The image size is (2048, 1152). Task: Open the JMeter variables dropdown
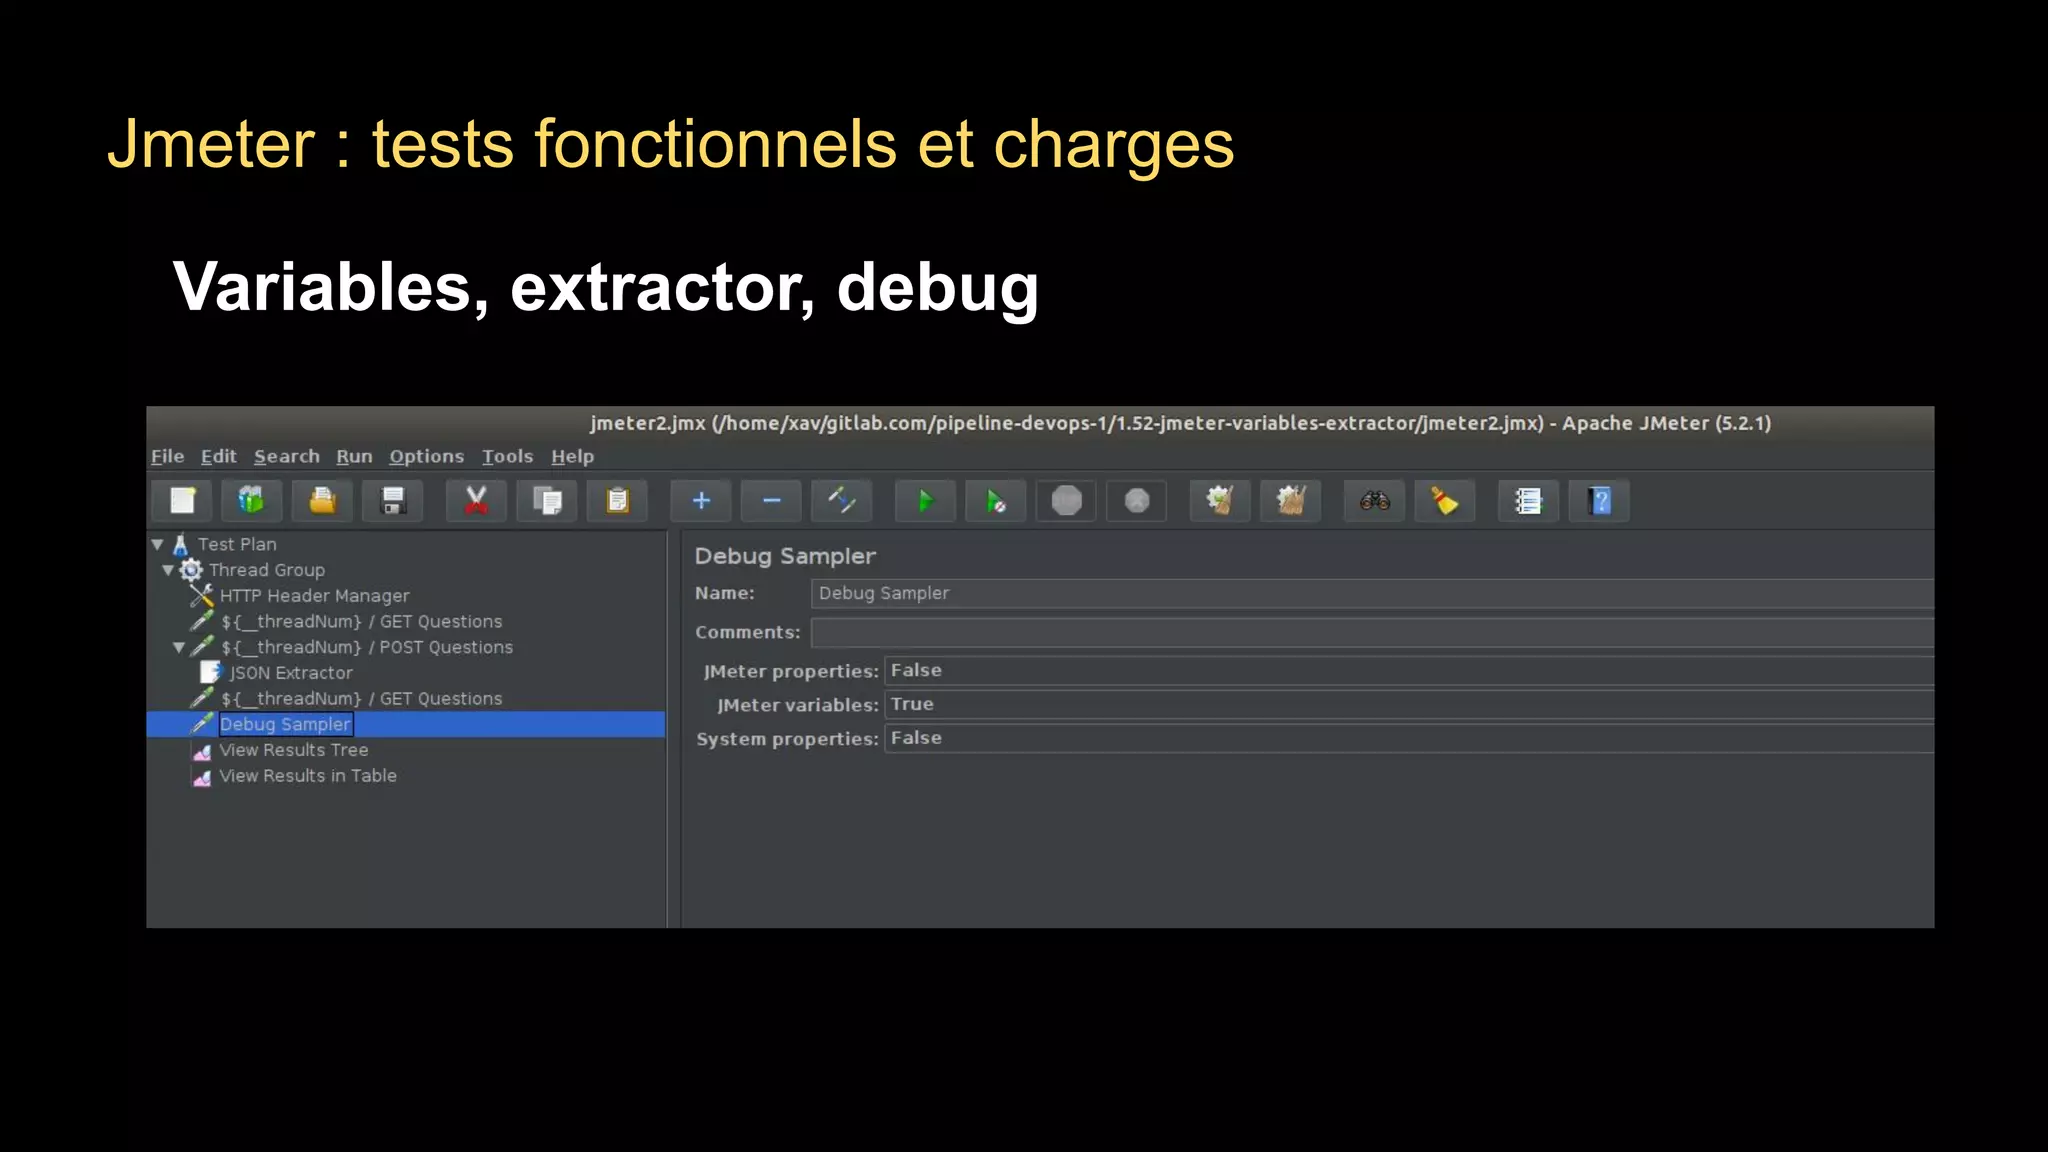(1409, 705)
